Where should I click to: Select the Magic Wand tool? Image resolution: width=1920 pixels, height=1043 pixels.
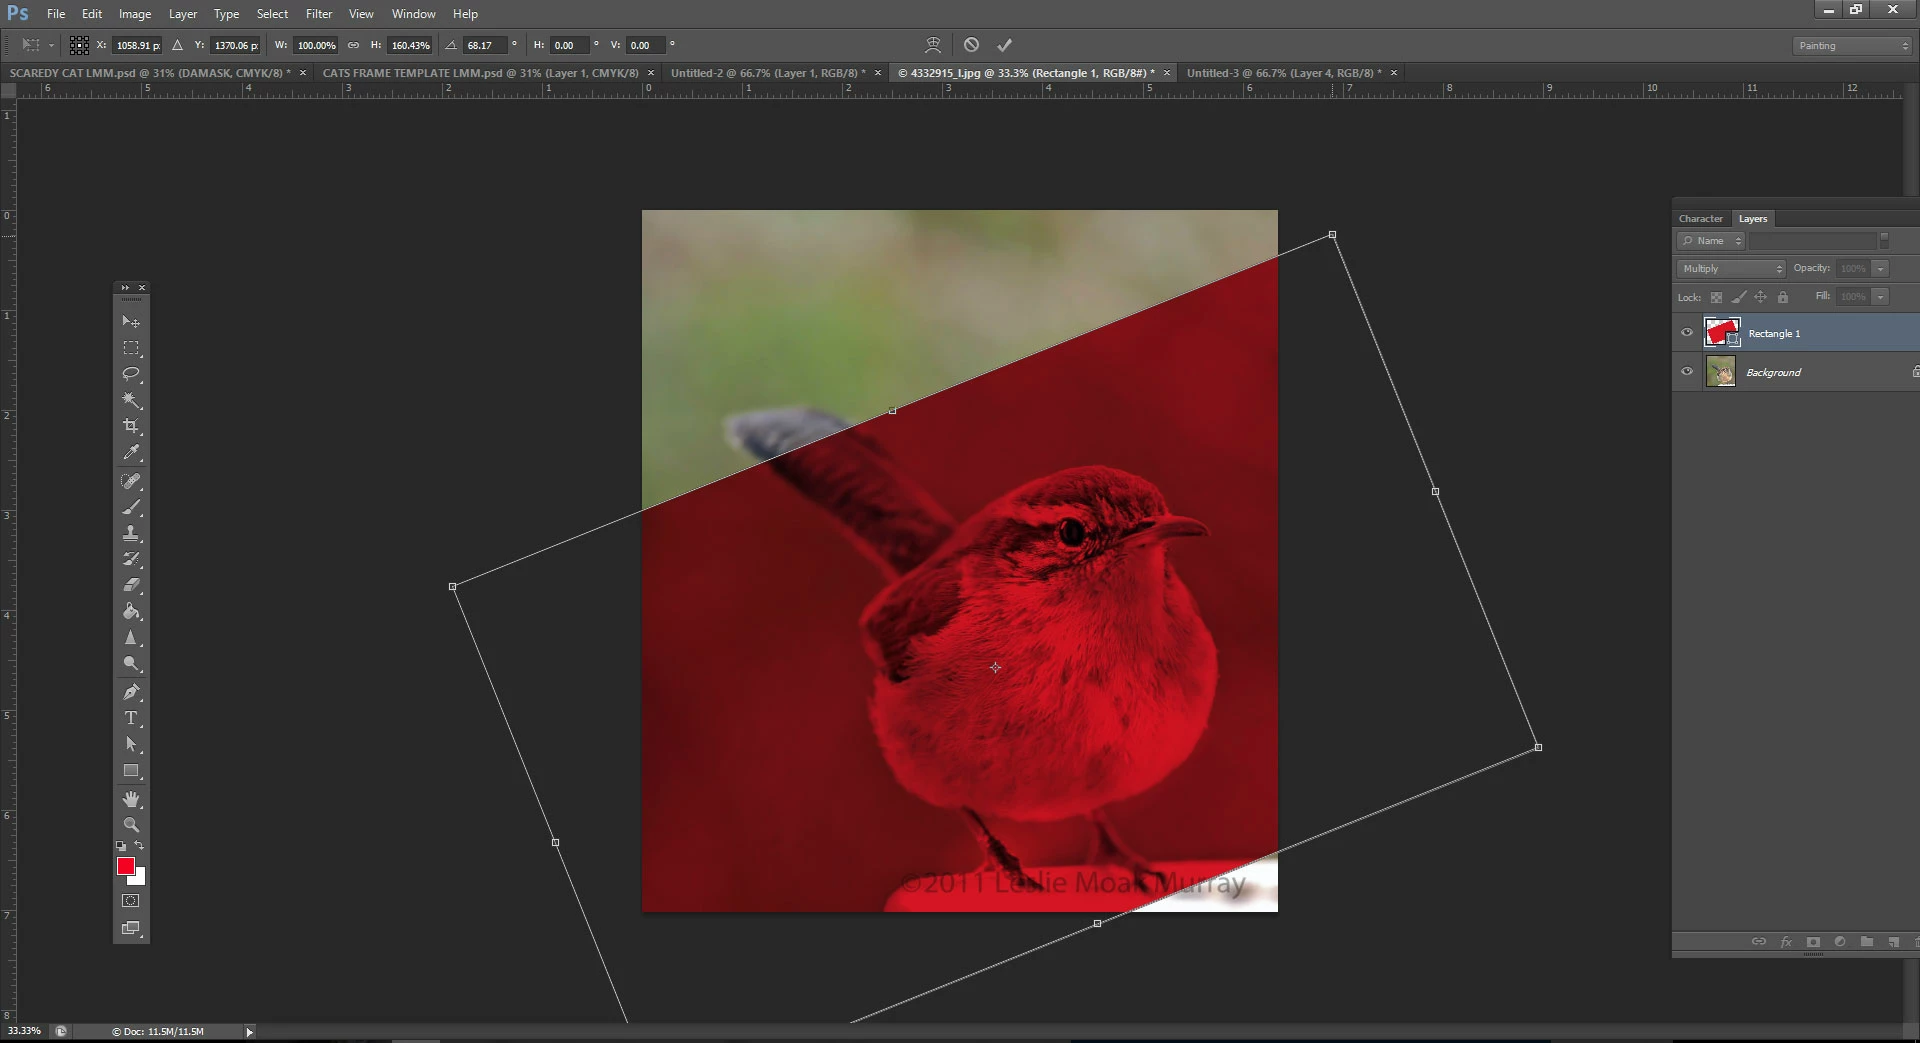[x=131, y=400]
